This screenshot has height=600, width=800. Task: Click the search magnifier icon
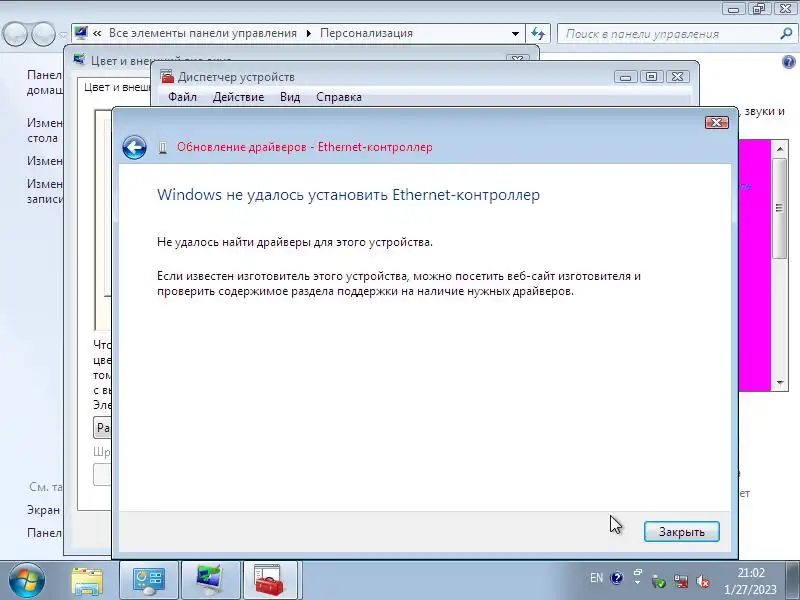[786, 34]
